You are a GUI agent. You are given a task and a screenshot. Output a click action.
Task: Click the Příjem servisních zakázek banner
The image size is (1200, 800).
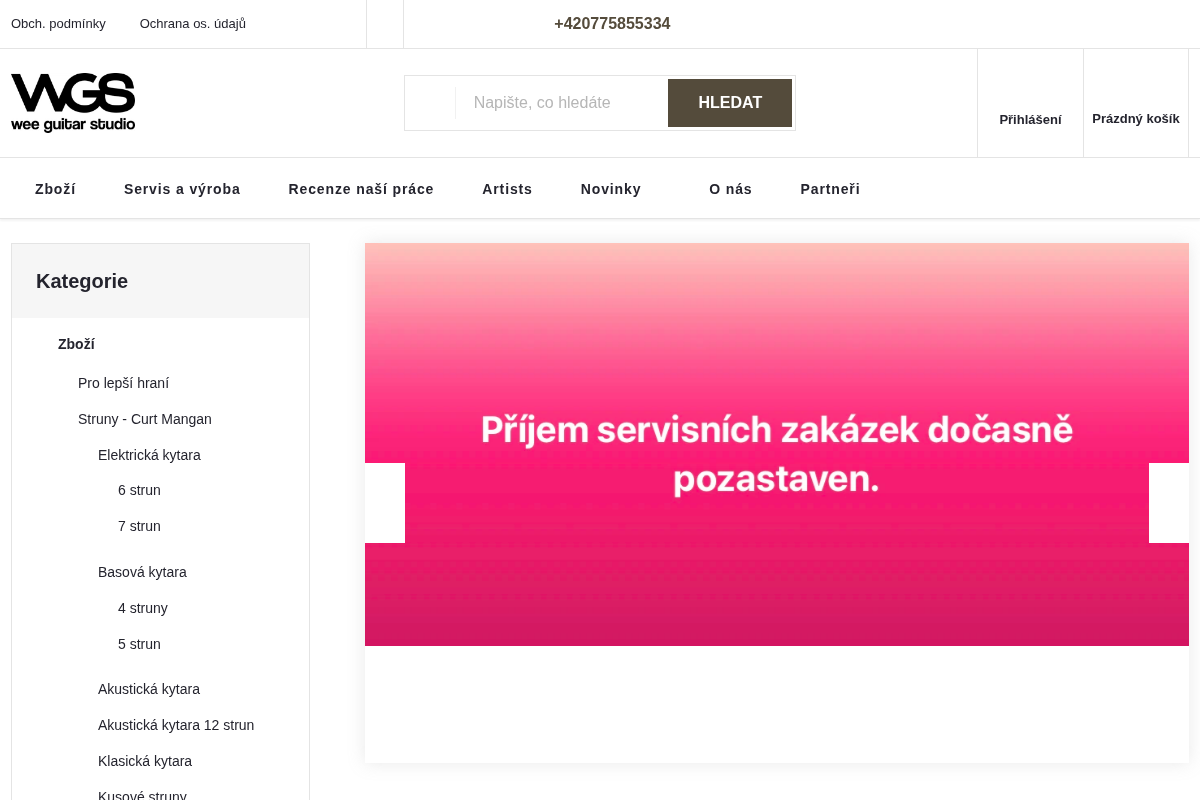tap(777, 444)
